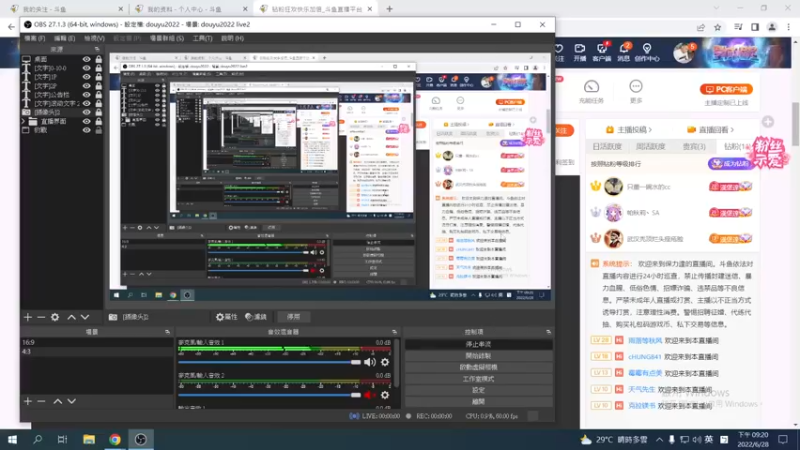Open Windows Start menu

tap(12, 439)
